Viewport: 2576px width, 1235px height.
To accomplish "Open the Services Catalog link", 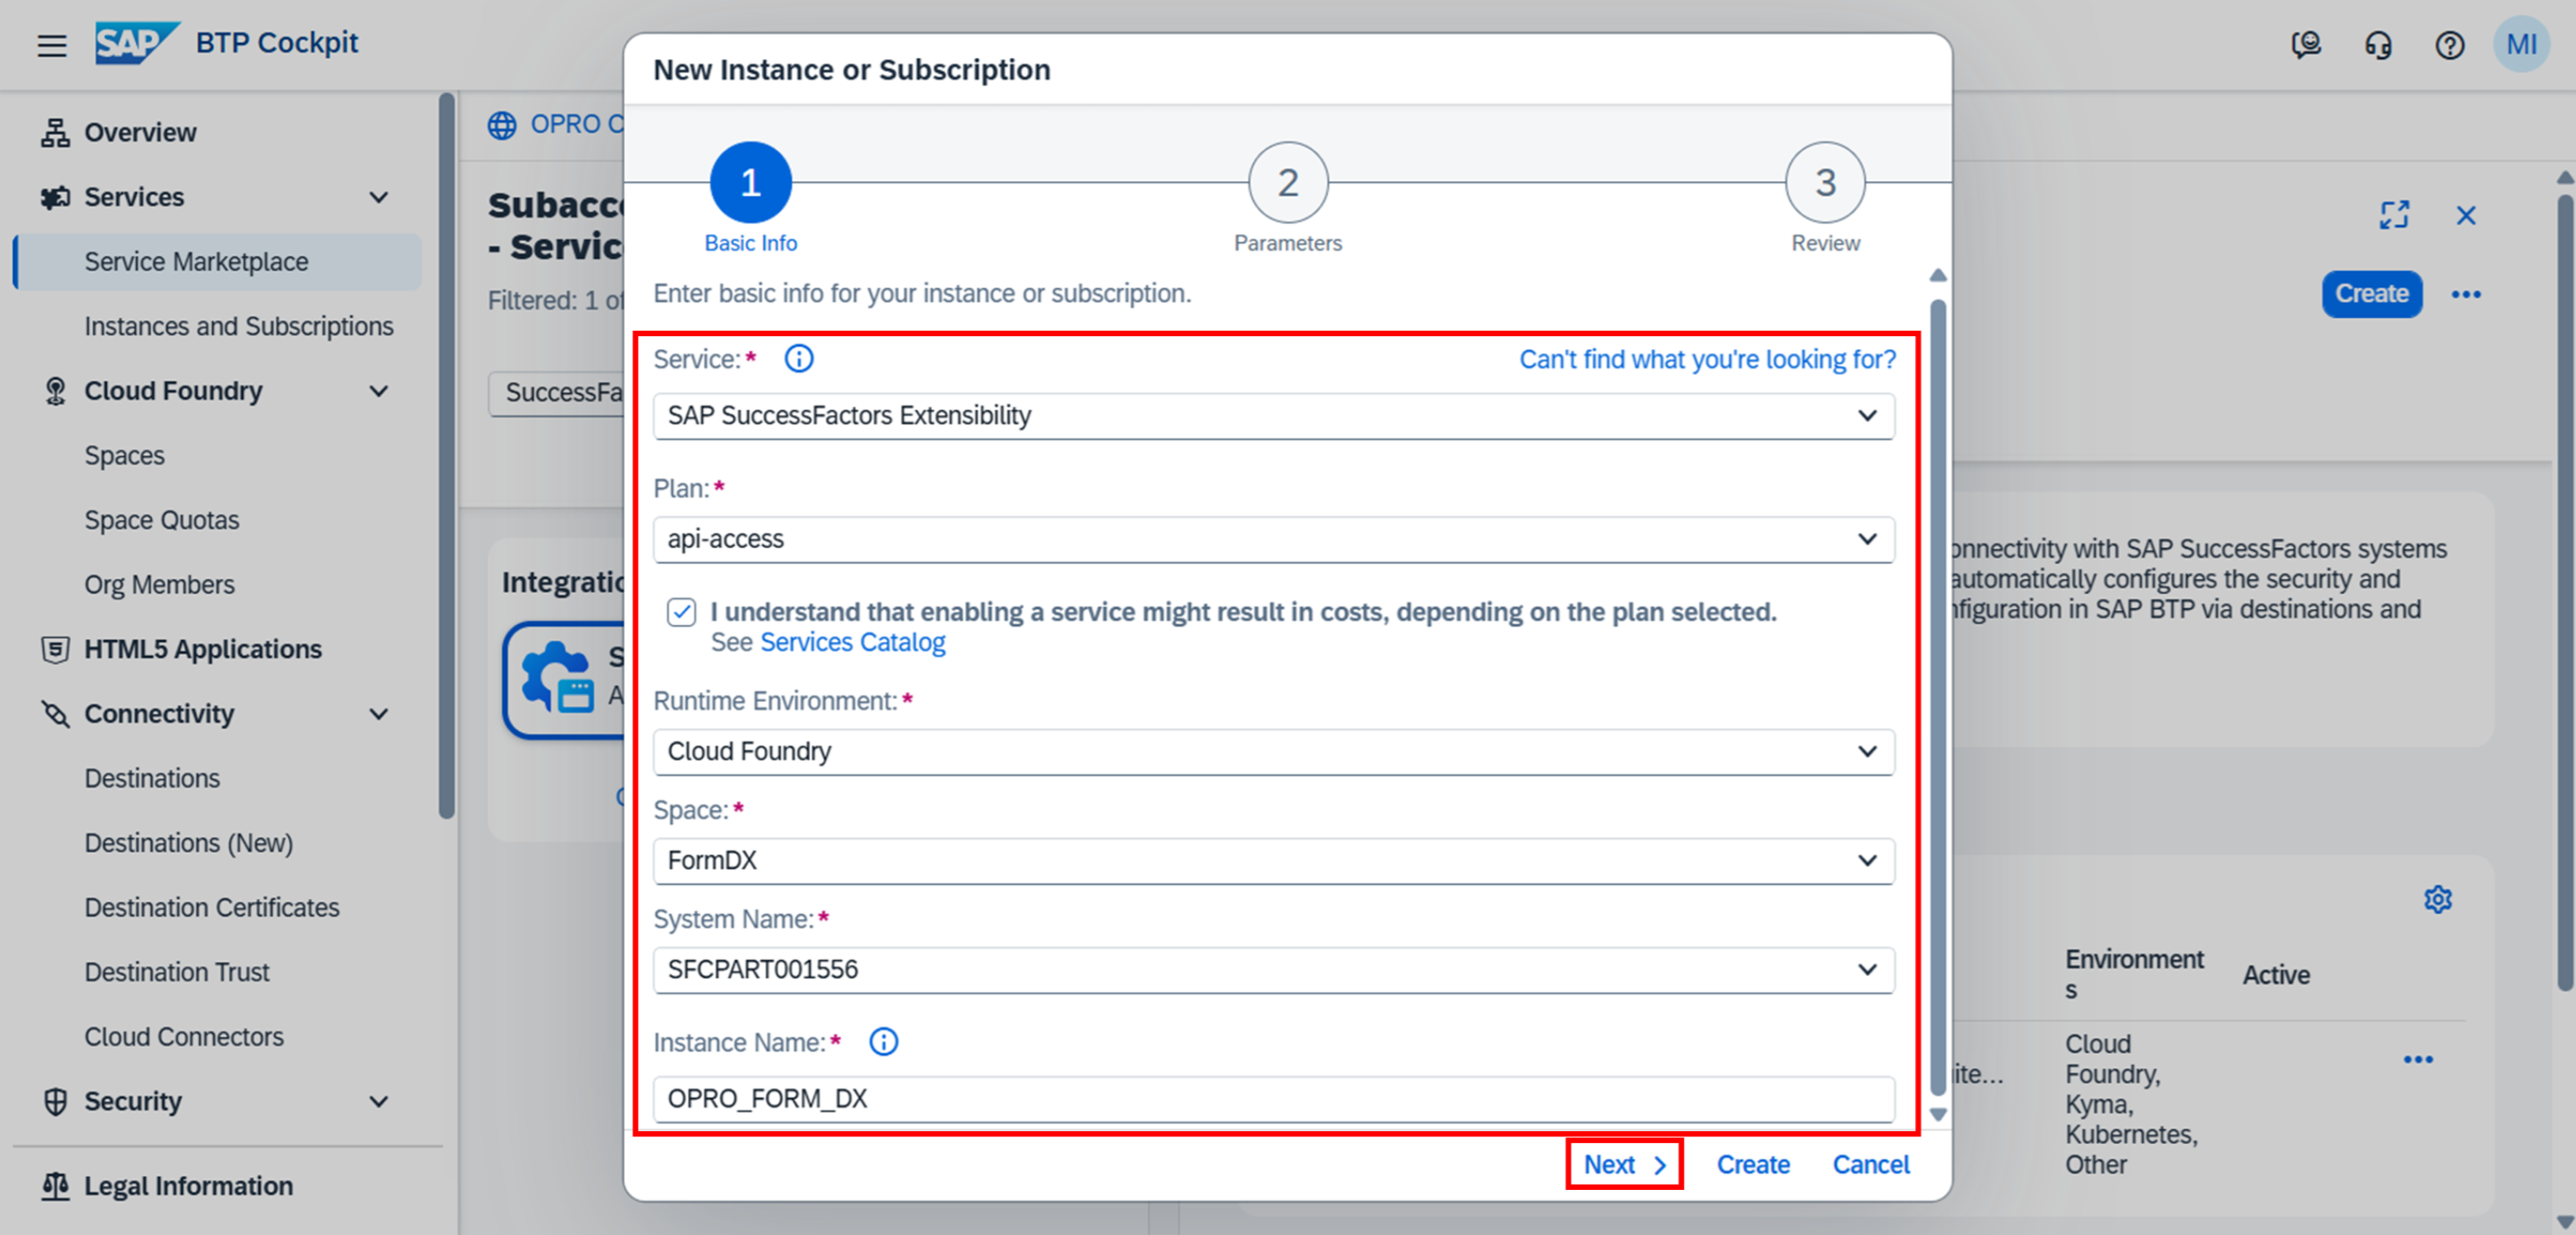I will pos(852,642).
